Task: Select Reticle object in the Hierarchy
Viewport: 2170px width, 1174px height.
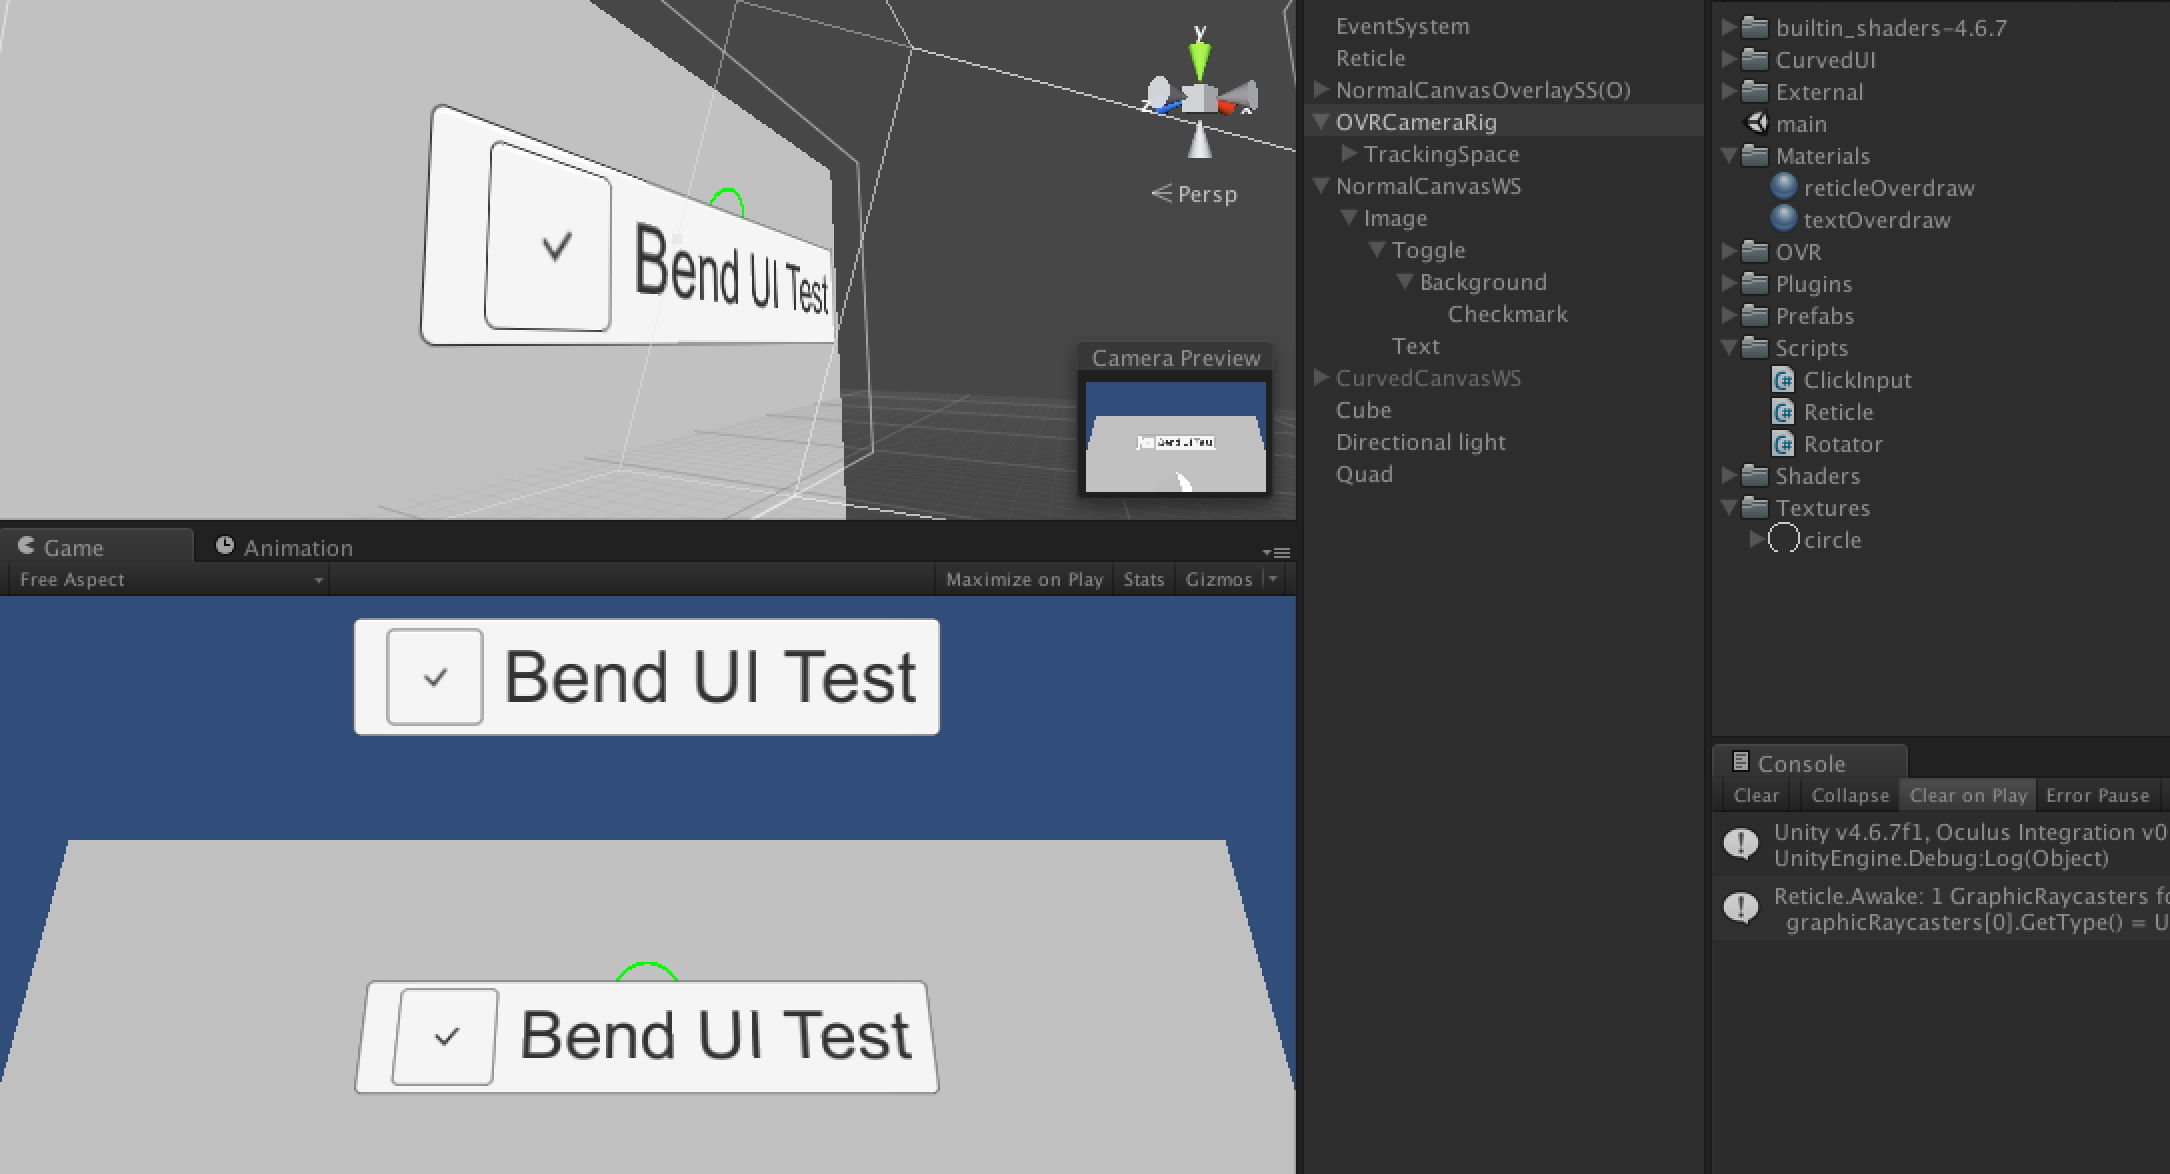Action: pyautogui.click(x=1371, y=58)
